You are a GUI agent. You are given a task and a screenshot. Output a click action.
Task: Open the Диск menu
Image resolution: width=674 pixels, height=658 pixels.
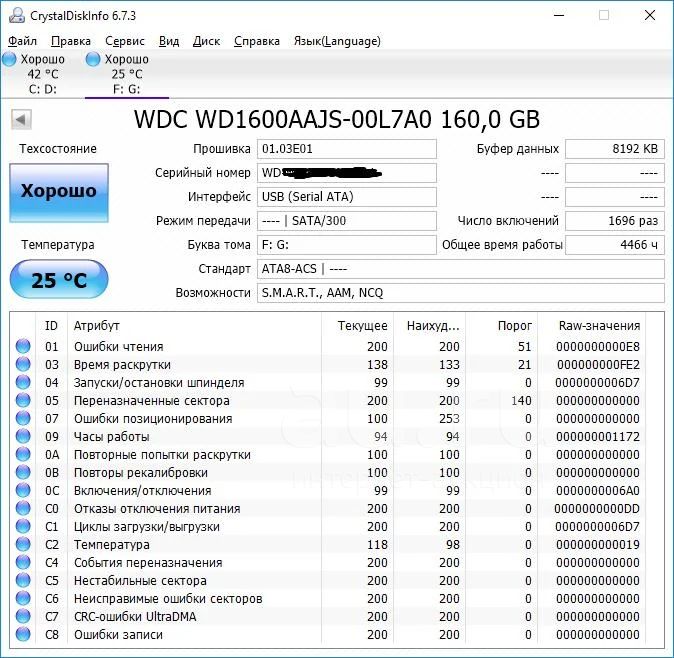click(206, 41)
